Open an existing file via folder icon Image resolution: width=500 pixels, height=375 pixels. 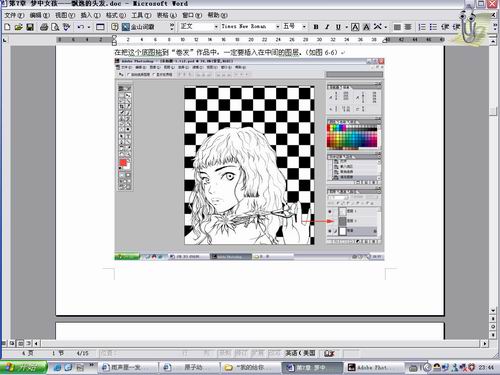(x=19, y=27)
